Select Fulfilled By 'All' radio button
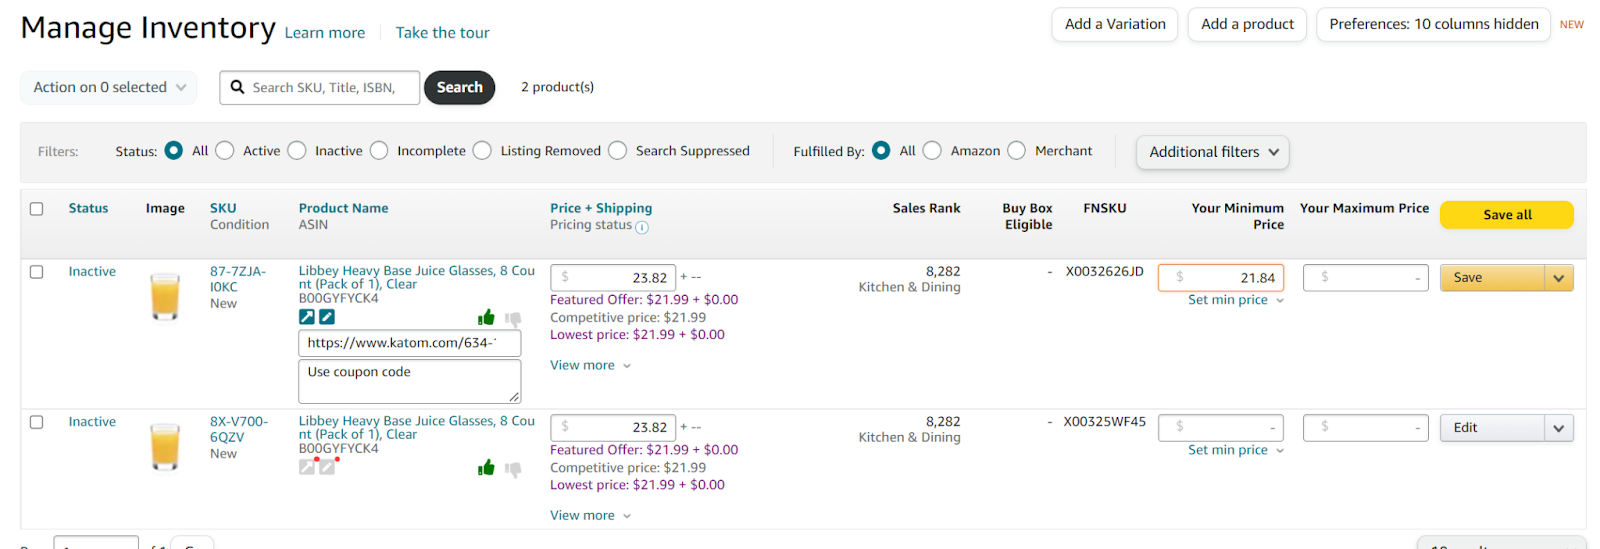The width and height of the screenshot is (1600, 549). [881, 150]
